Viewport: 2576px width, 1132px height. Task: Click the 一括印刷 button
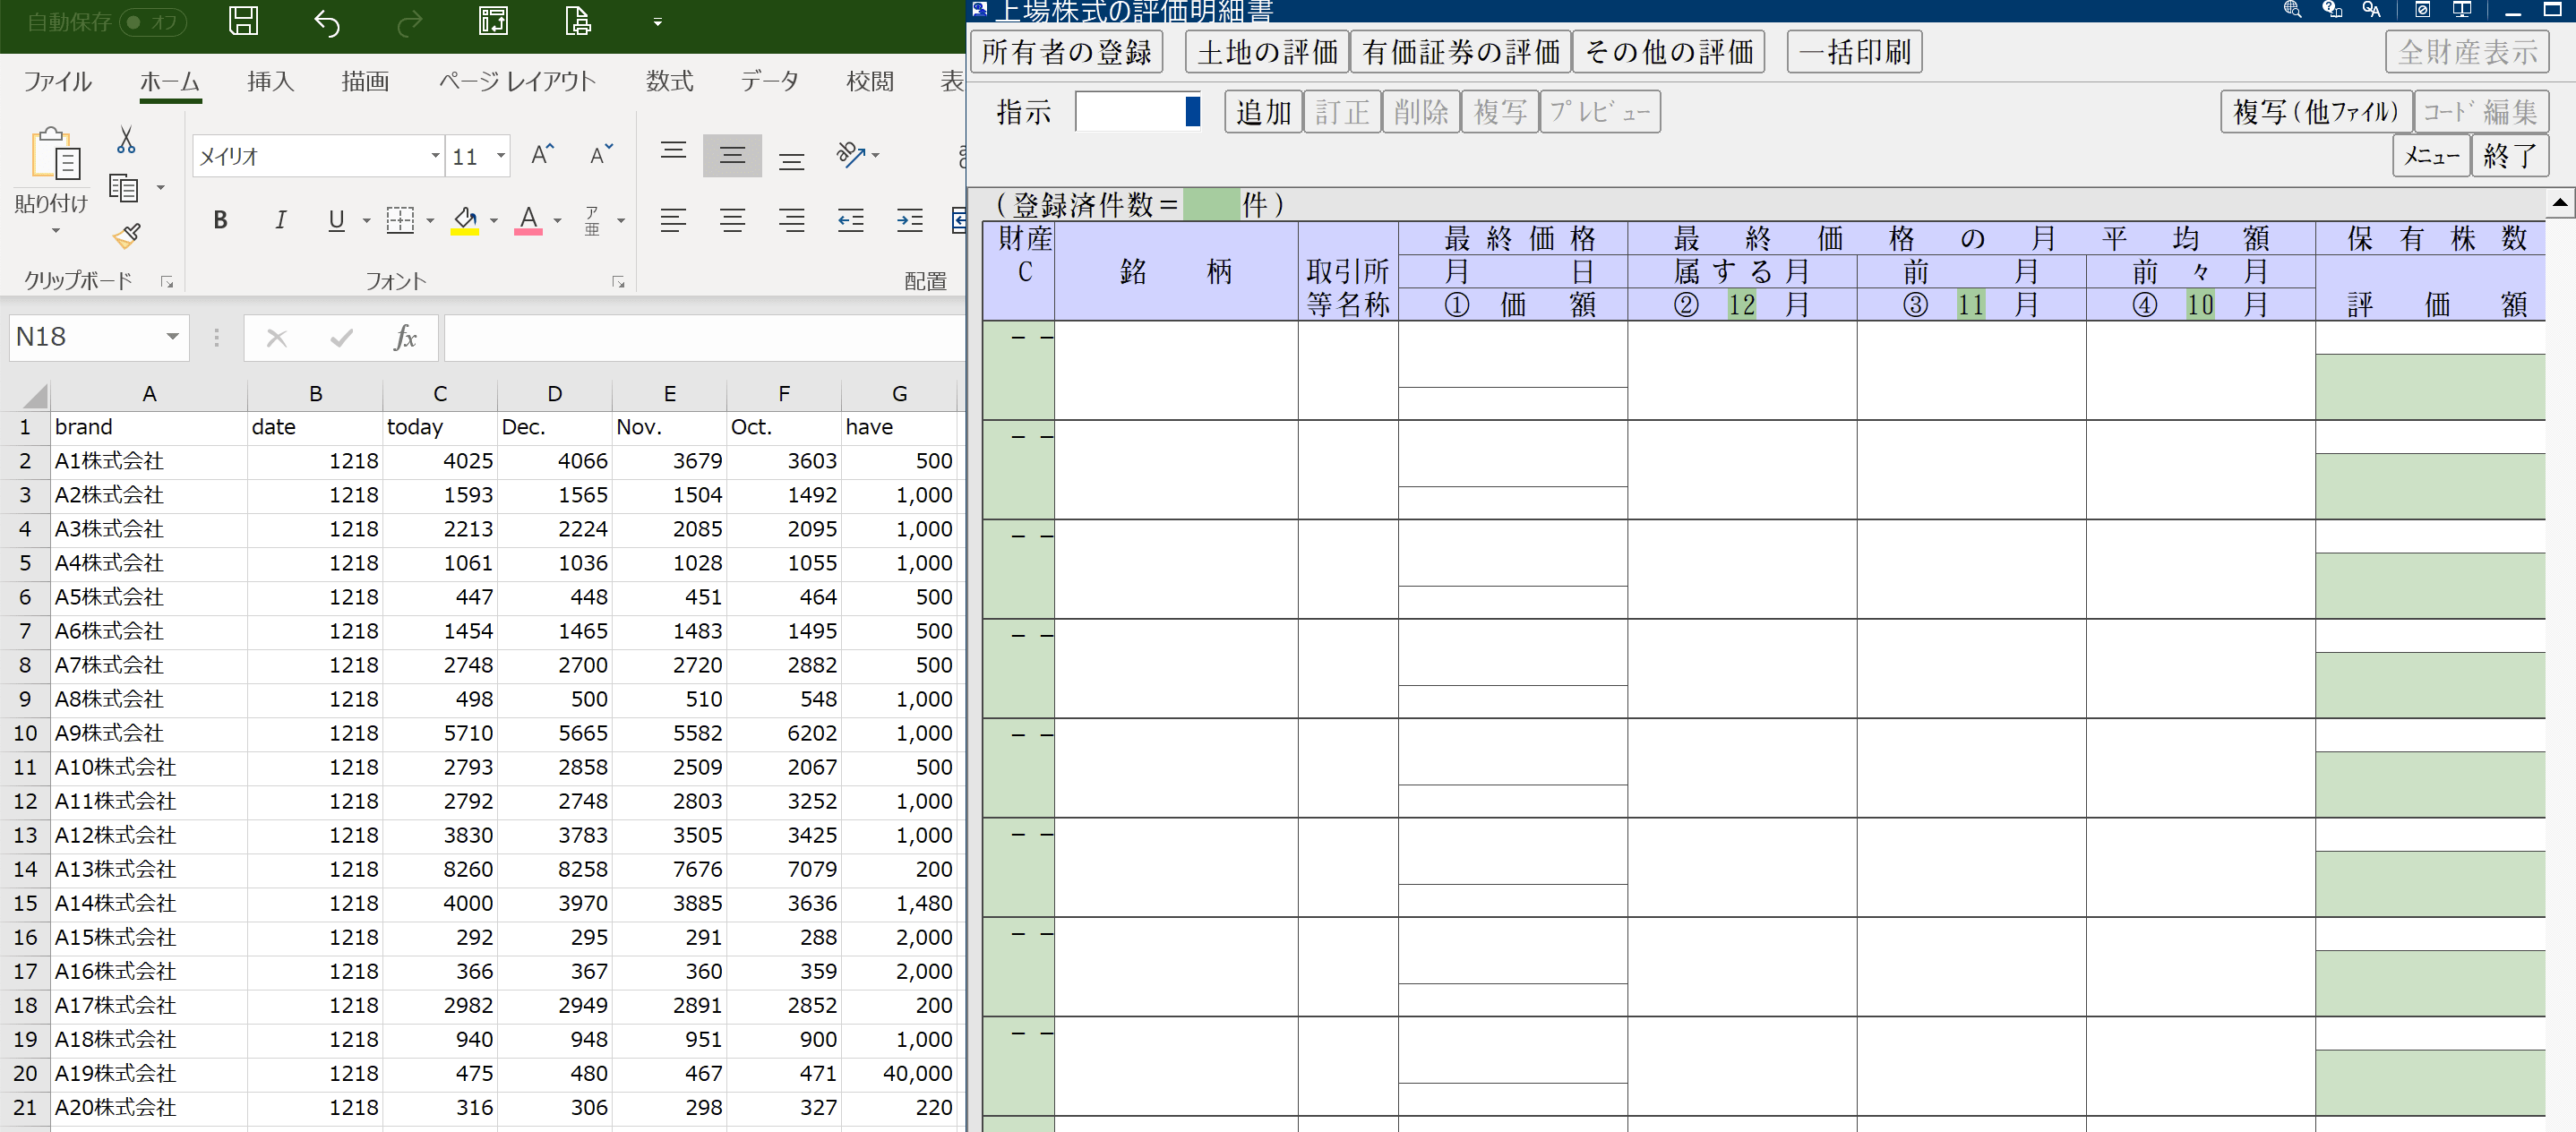(x=1854, y=52)
